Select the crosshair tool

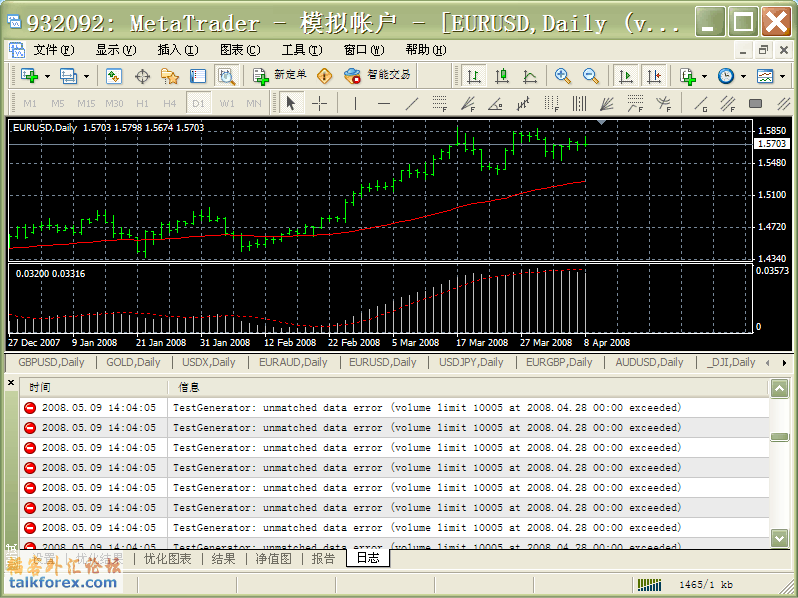pos(320,104)
